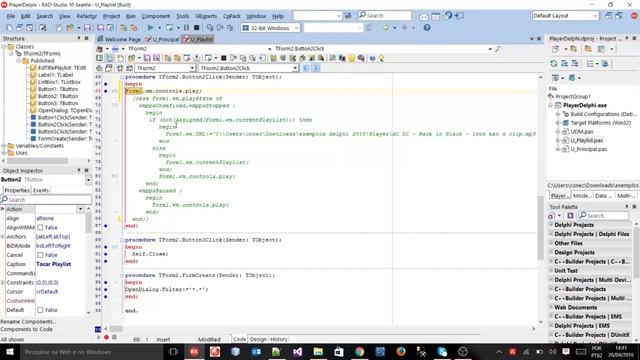Open the Tools menu
The height and width of the screenshot is (360, 640).
pos(182,16)
